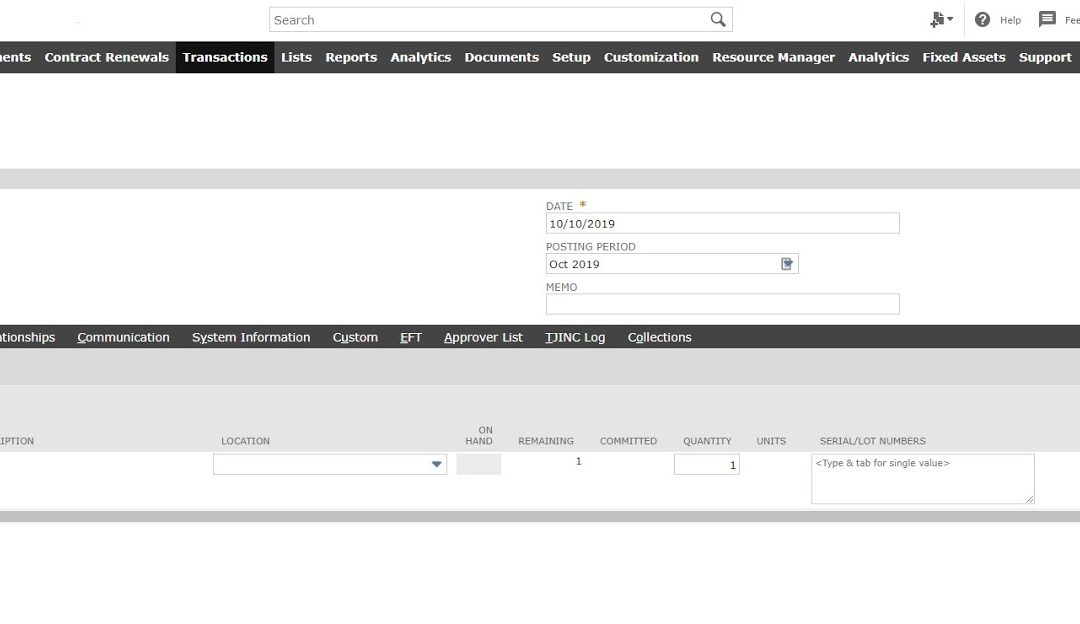Viewport: 1080px width, 624px height.
Task: Switch to the System Information subtab
Action: pyautogui.click(x=251, y=337)
